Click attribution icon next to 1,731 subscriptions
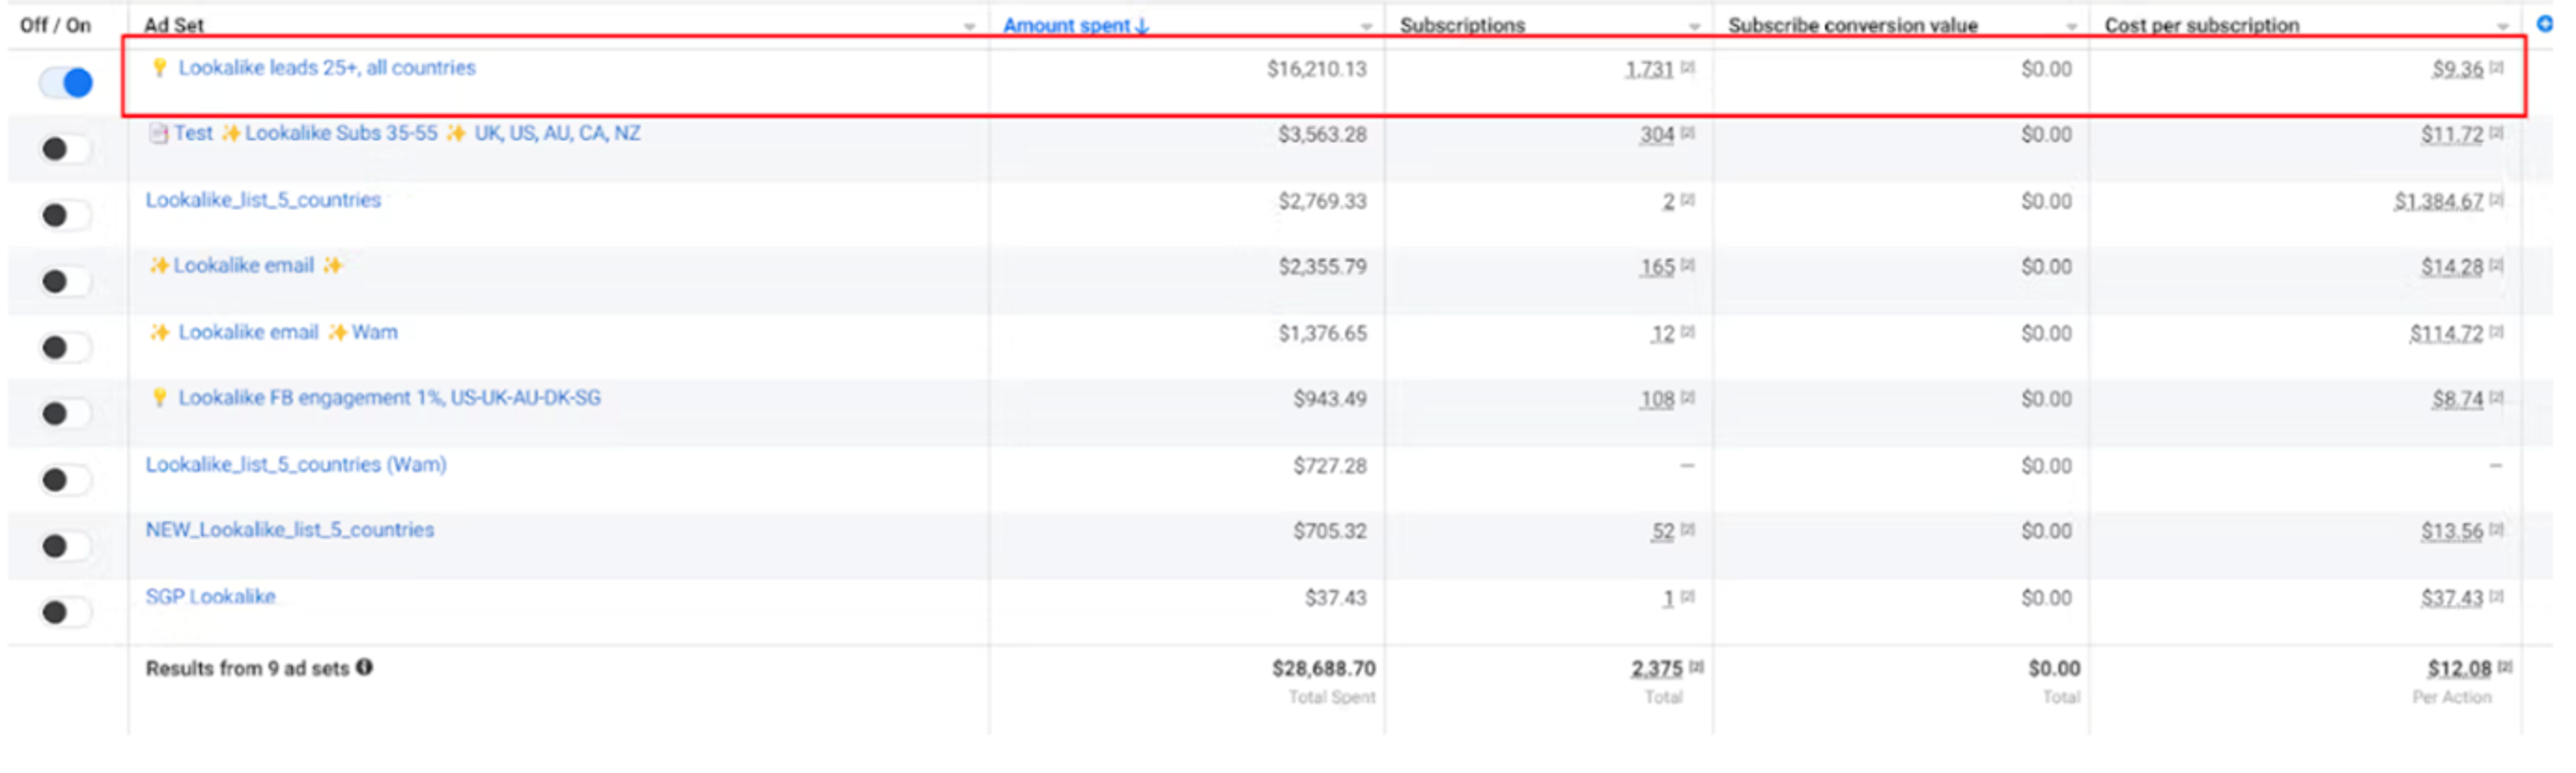This screenshot has width=2576, height=773. point(1687,68)
